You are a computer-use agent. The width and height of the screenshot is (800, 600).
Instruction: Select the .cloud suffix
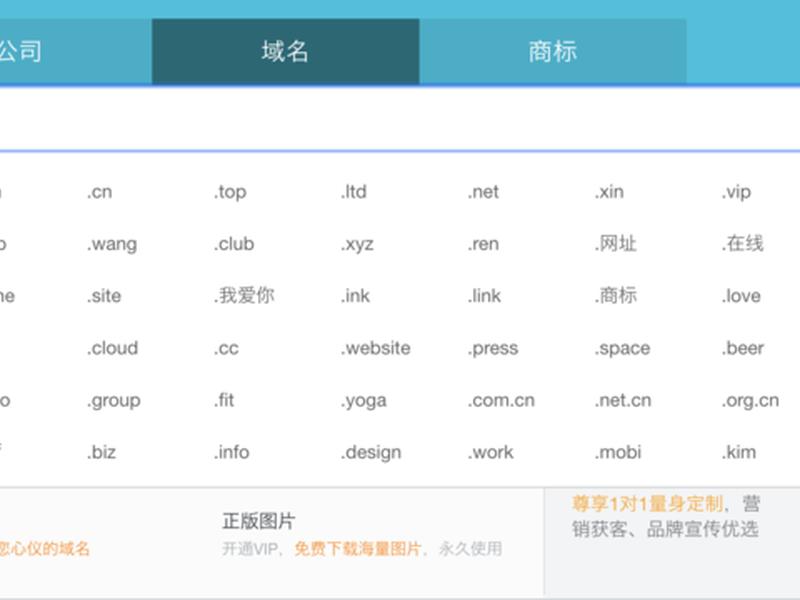pyautogui.click(x=112, y=348)
